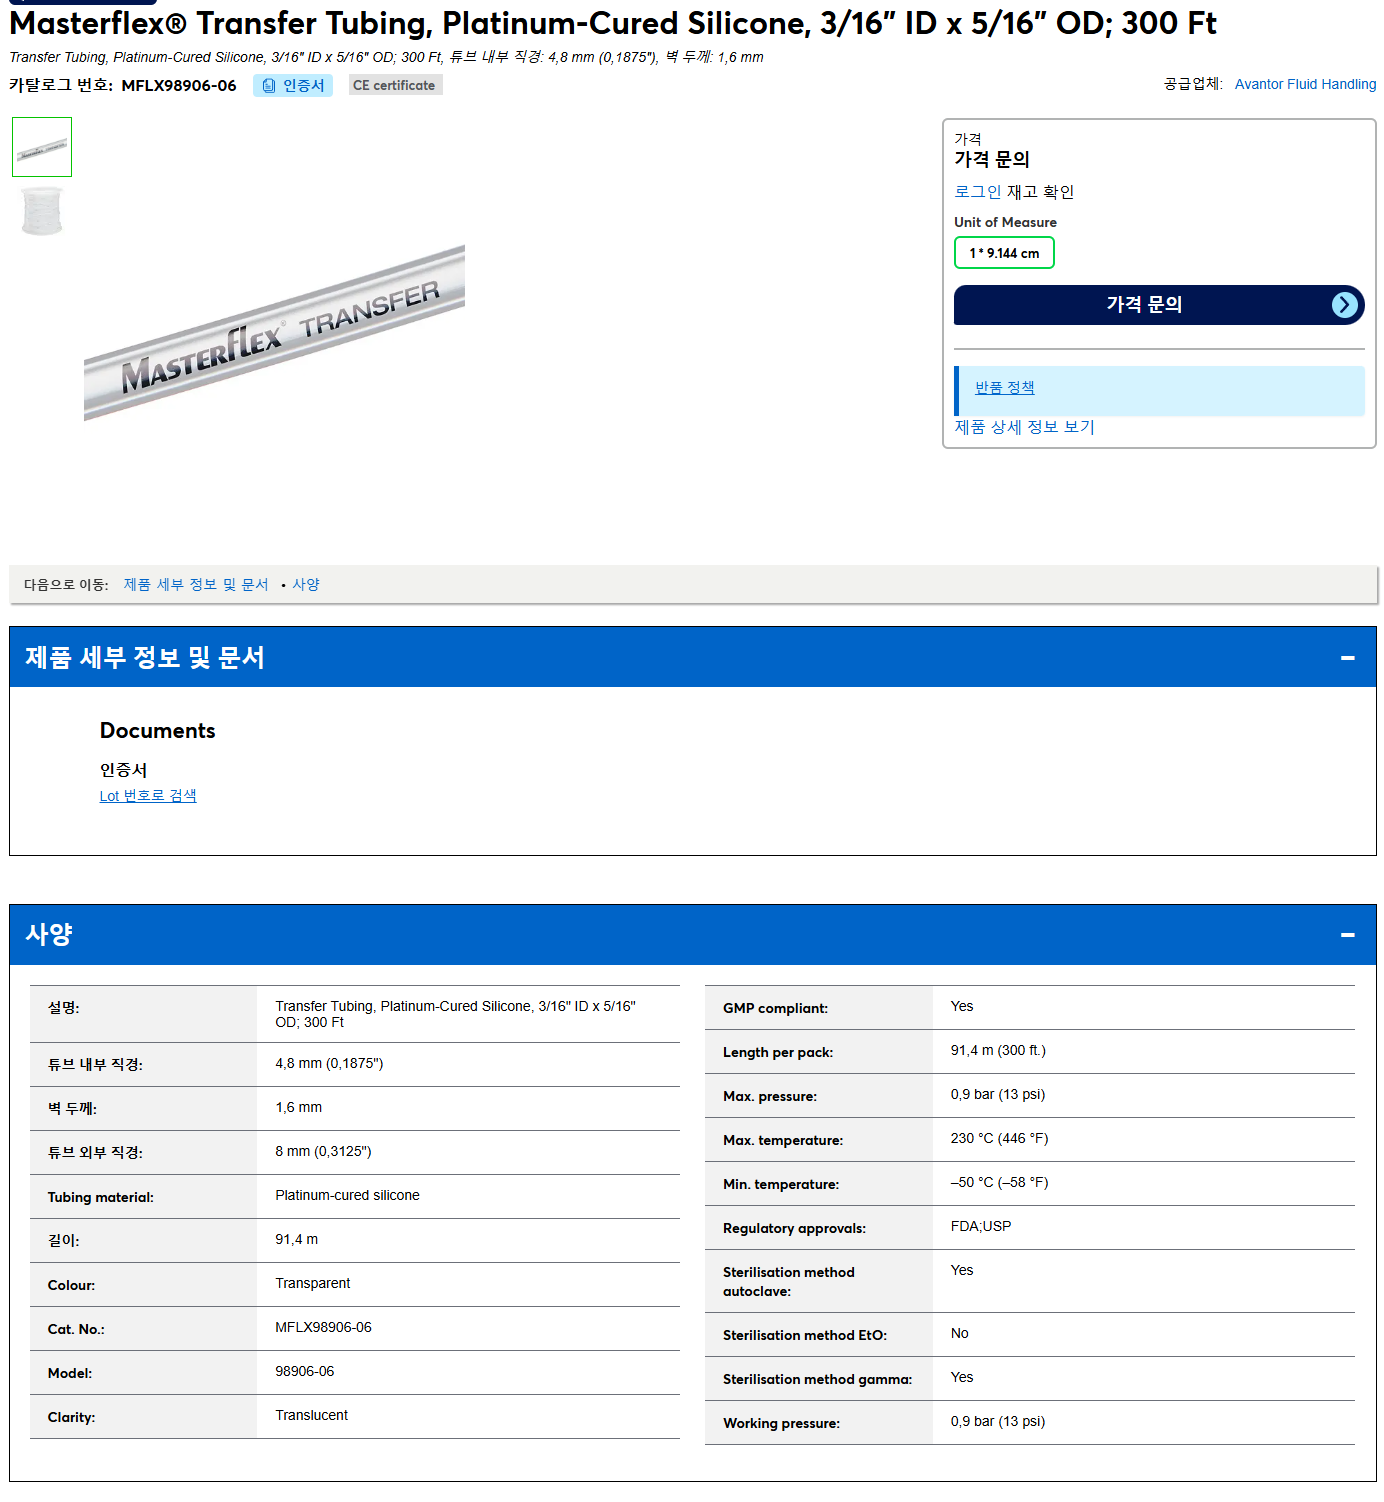Open the Lot 번호로 검색 link
The image size is (1384, 1502).
coord(148,796)
